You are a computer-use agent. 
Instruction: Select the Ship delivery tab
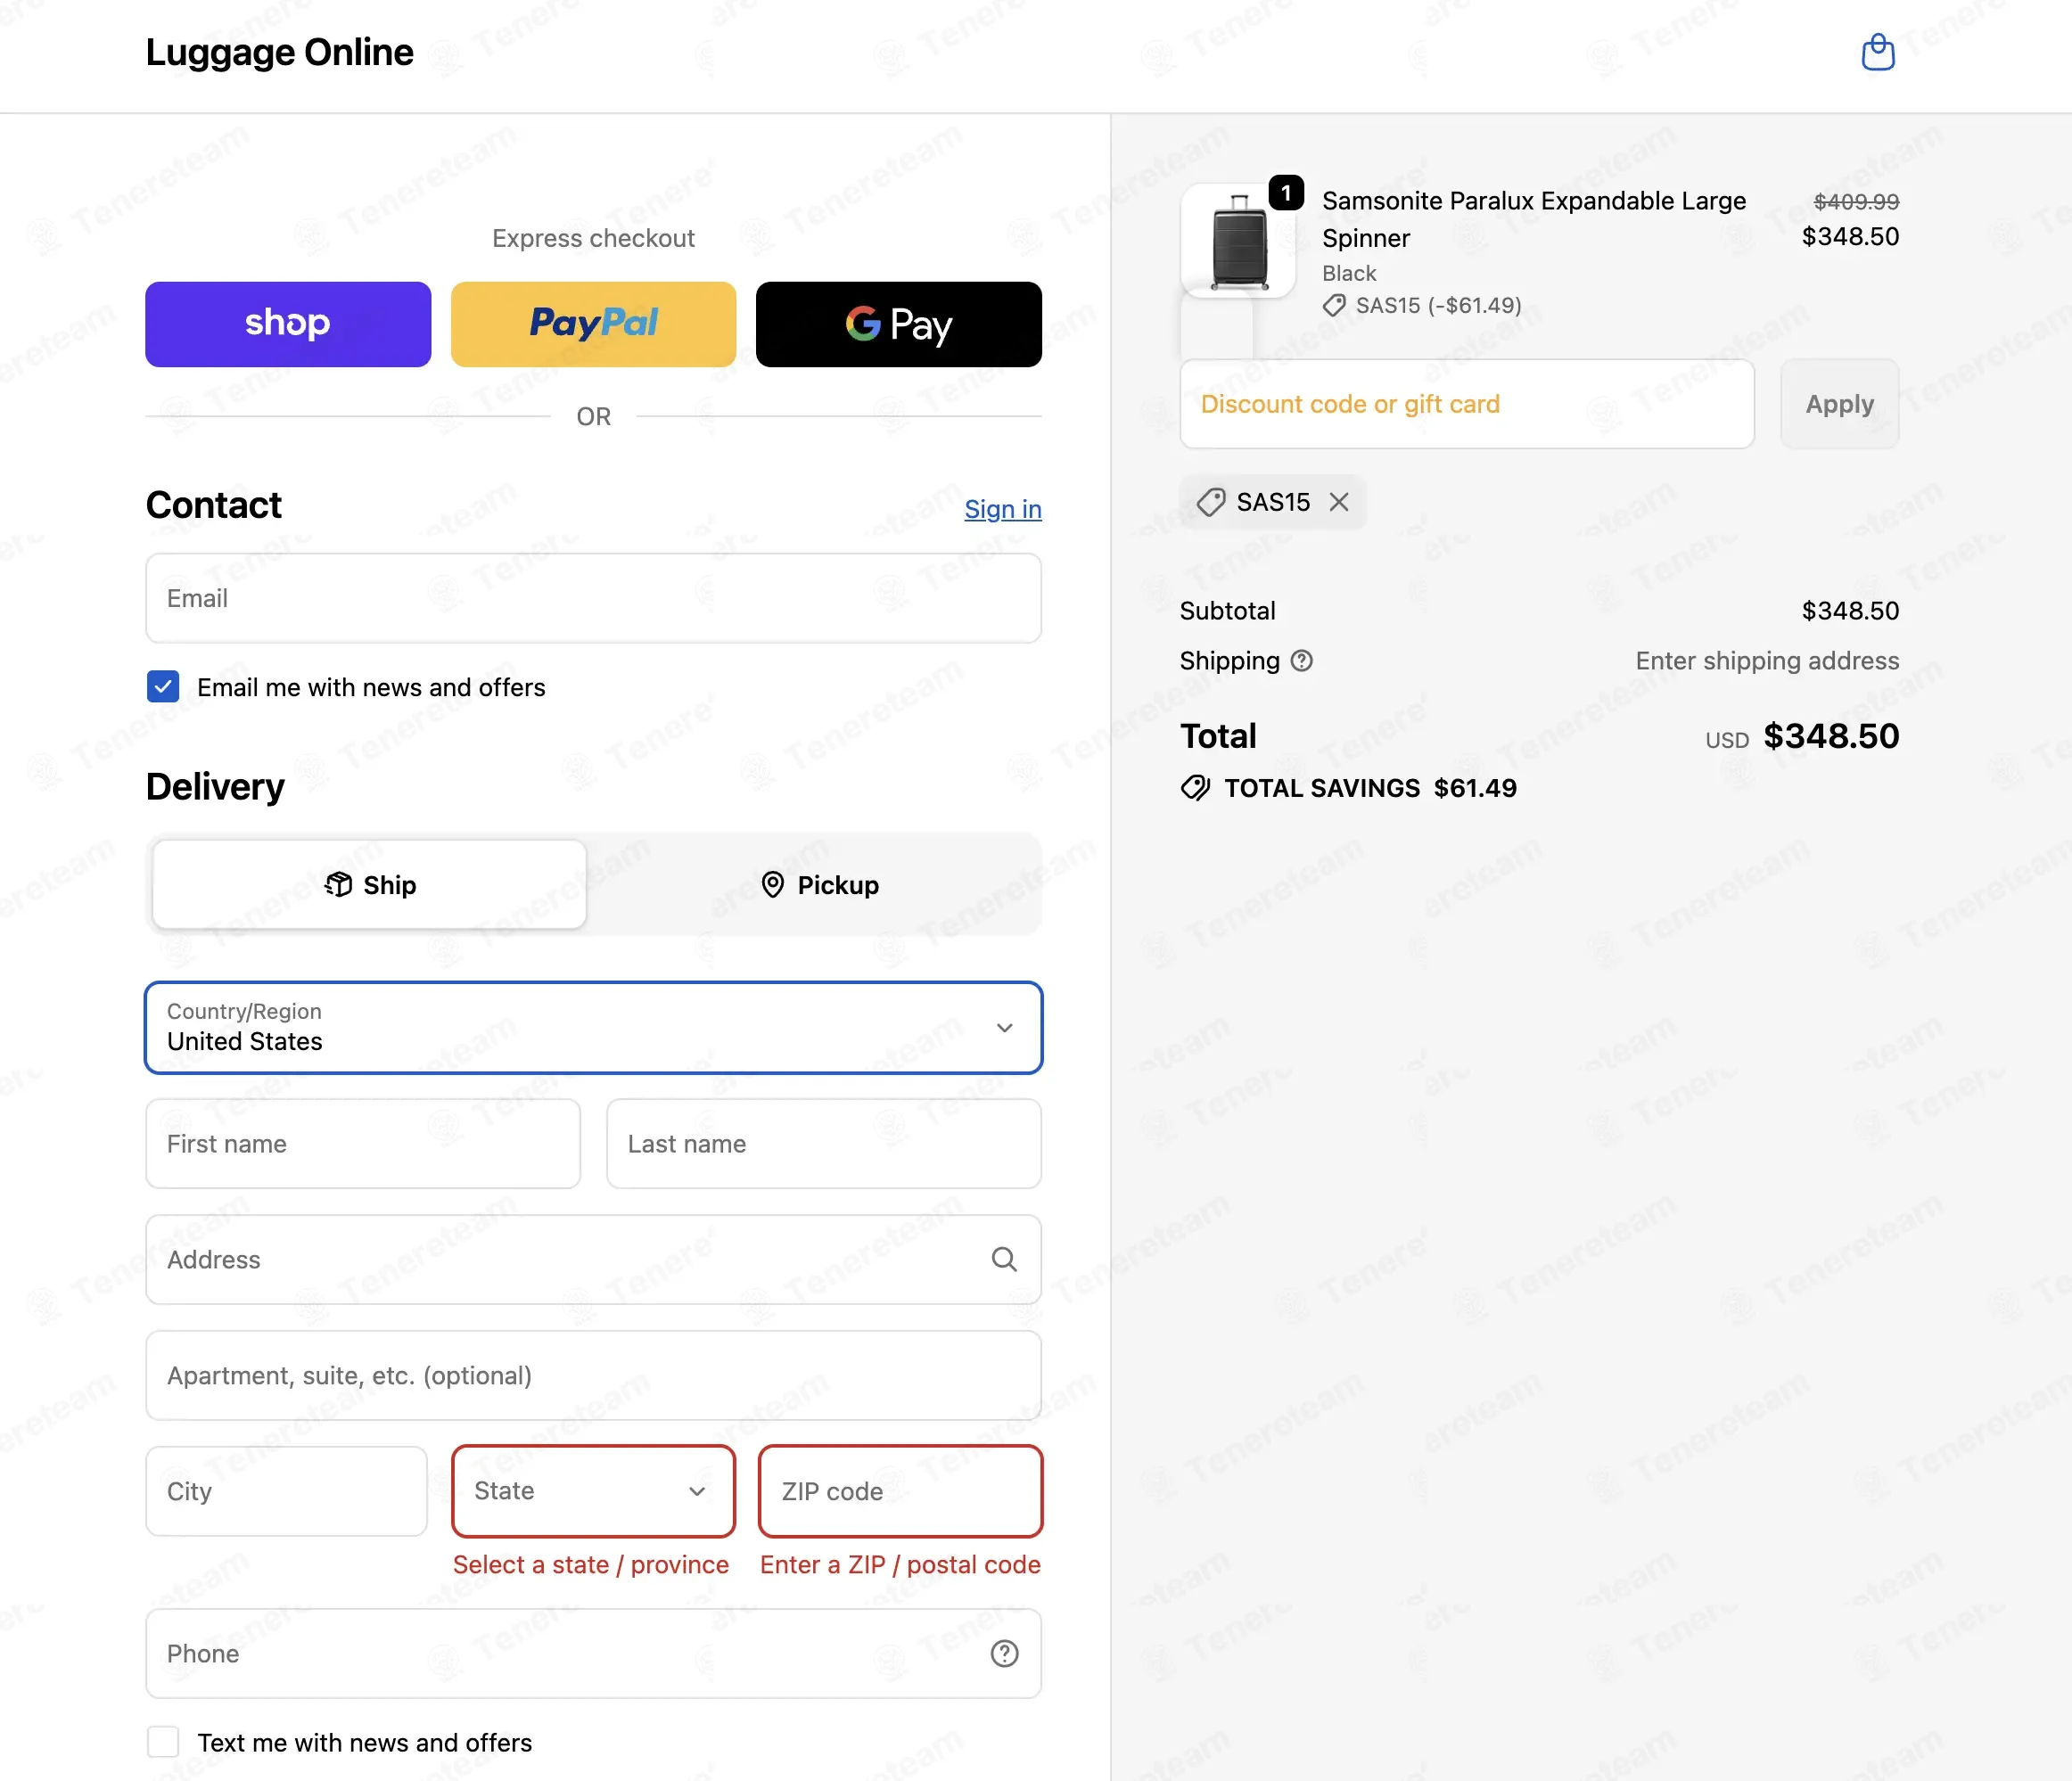[369, 885]
